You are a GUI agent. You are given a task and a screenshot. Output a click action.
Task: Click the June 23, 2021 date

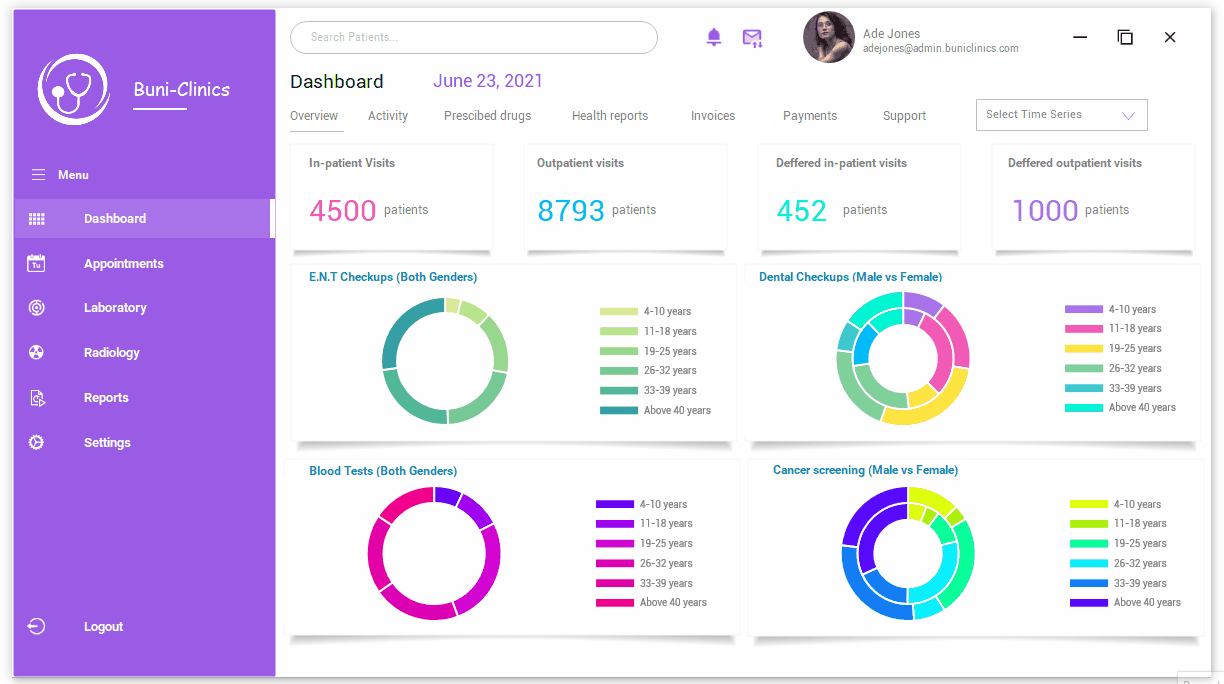coord(488,81)
